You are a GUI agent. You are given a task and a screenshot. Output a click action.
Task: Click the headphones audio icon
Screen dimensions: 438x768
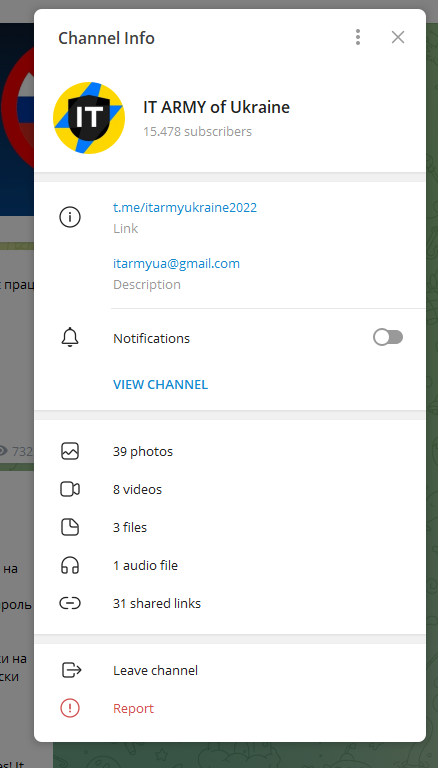pyautogui.click(x=70, y=566)
